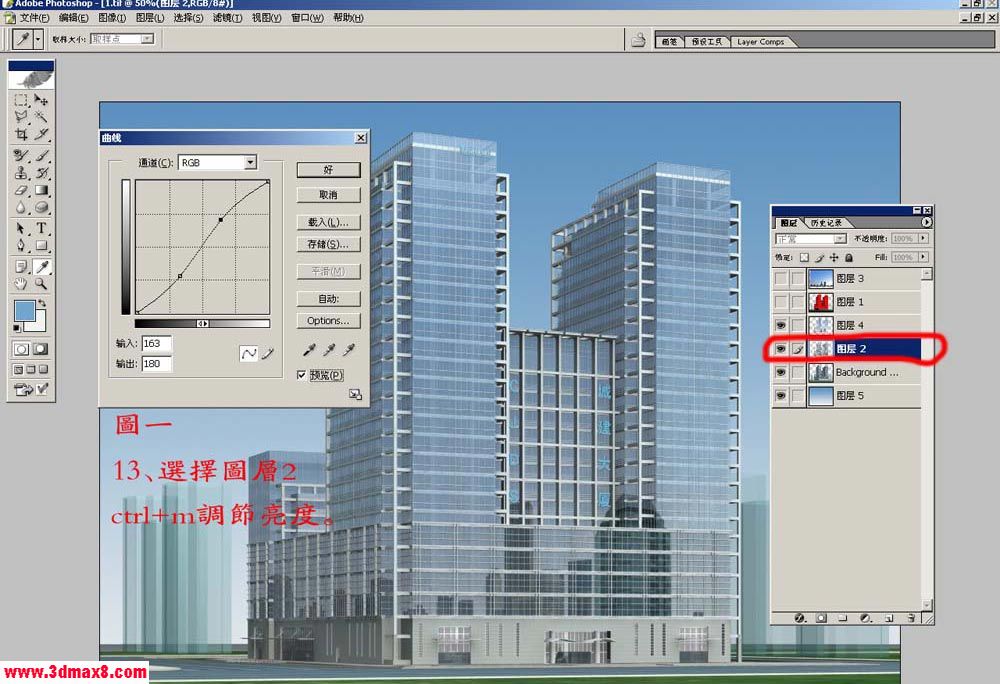Click the 载入(L)... button

tap(328, 222)
